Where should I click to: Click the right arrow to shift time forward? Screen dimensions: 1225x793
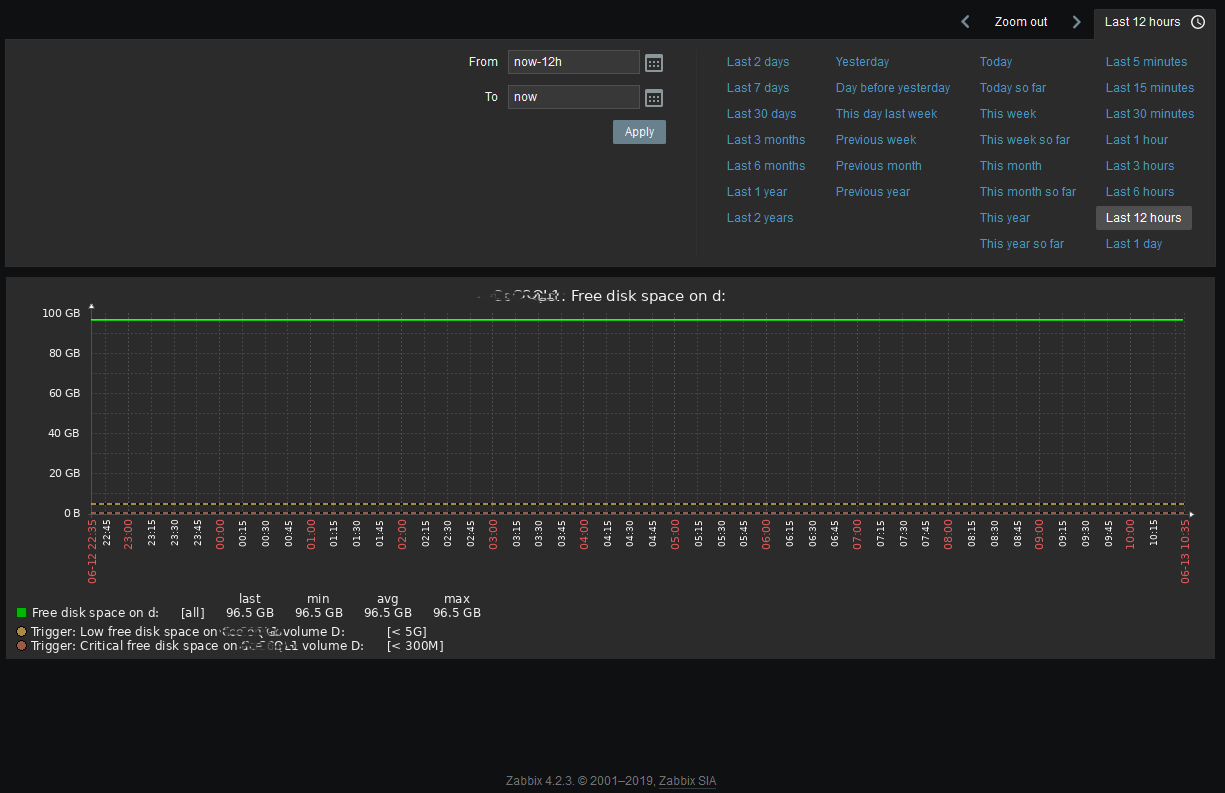pos(1076,22)
